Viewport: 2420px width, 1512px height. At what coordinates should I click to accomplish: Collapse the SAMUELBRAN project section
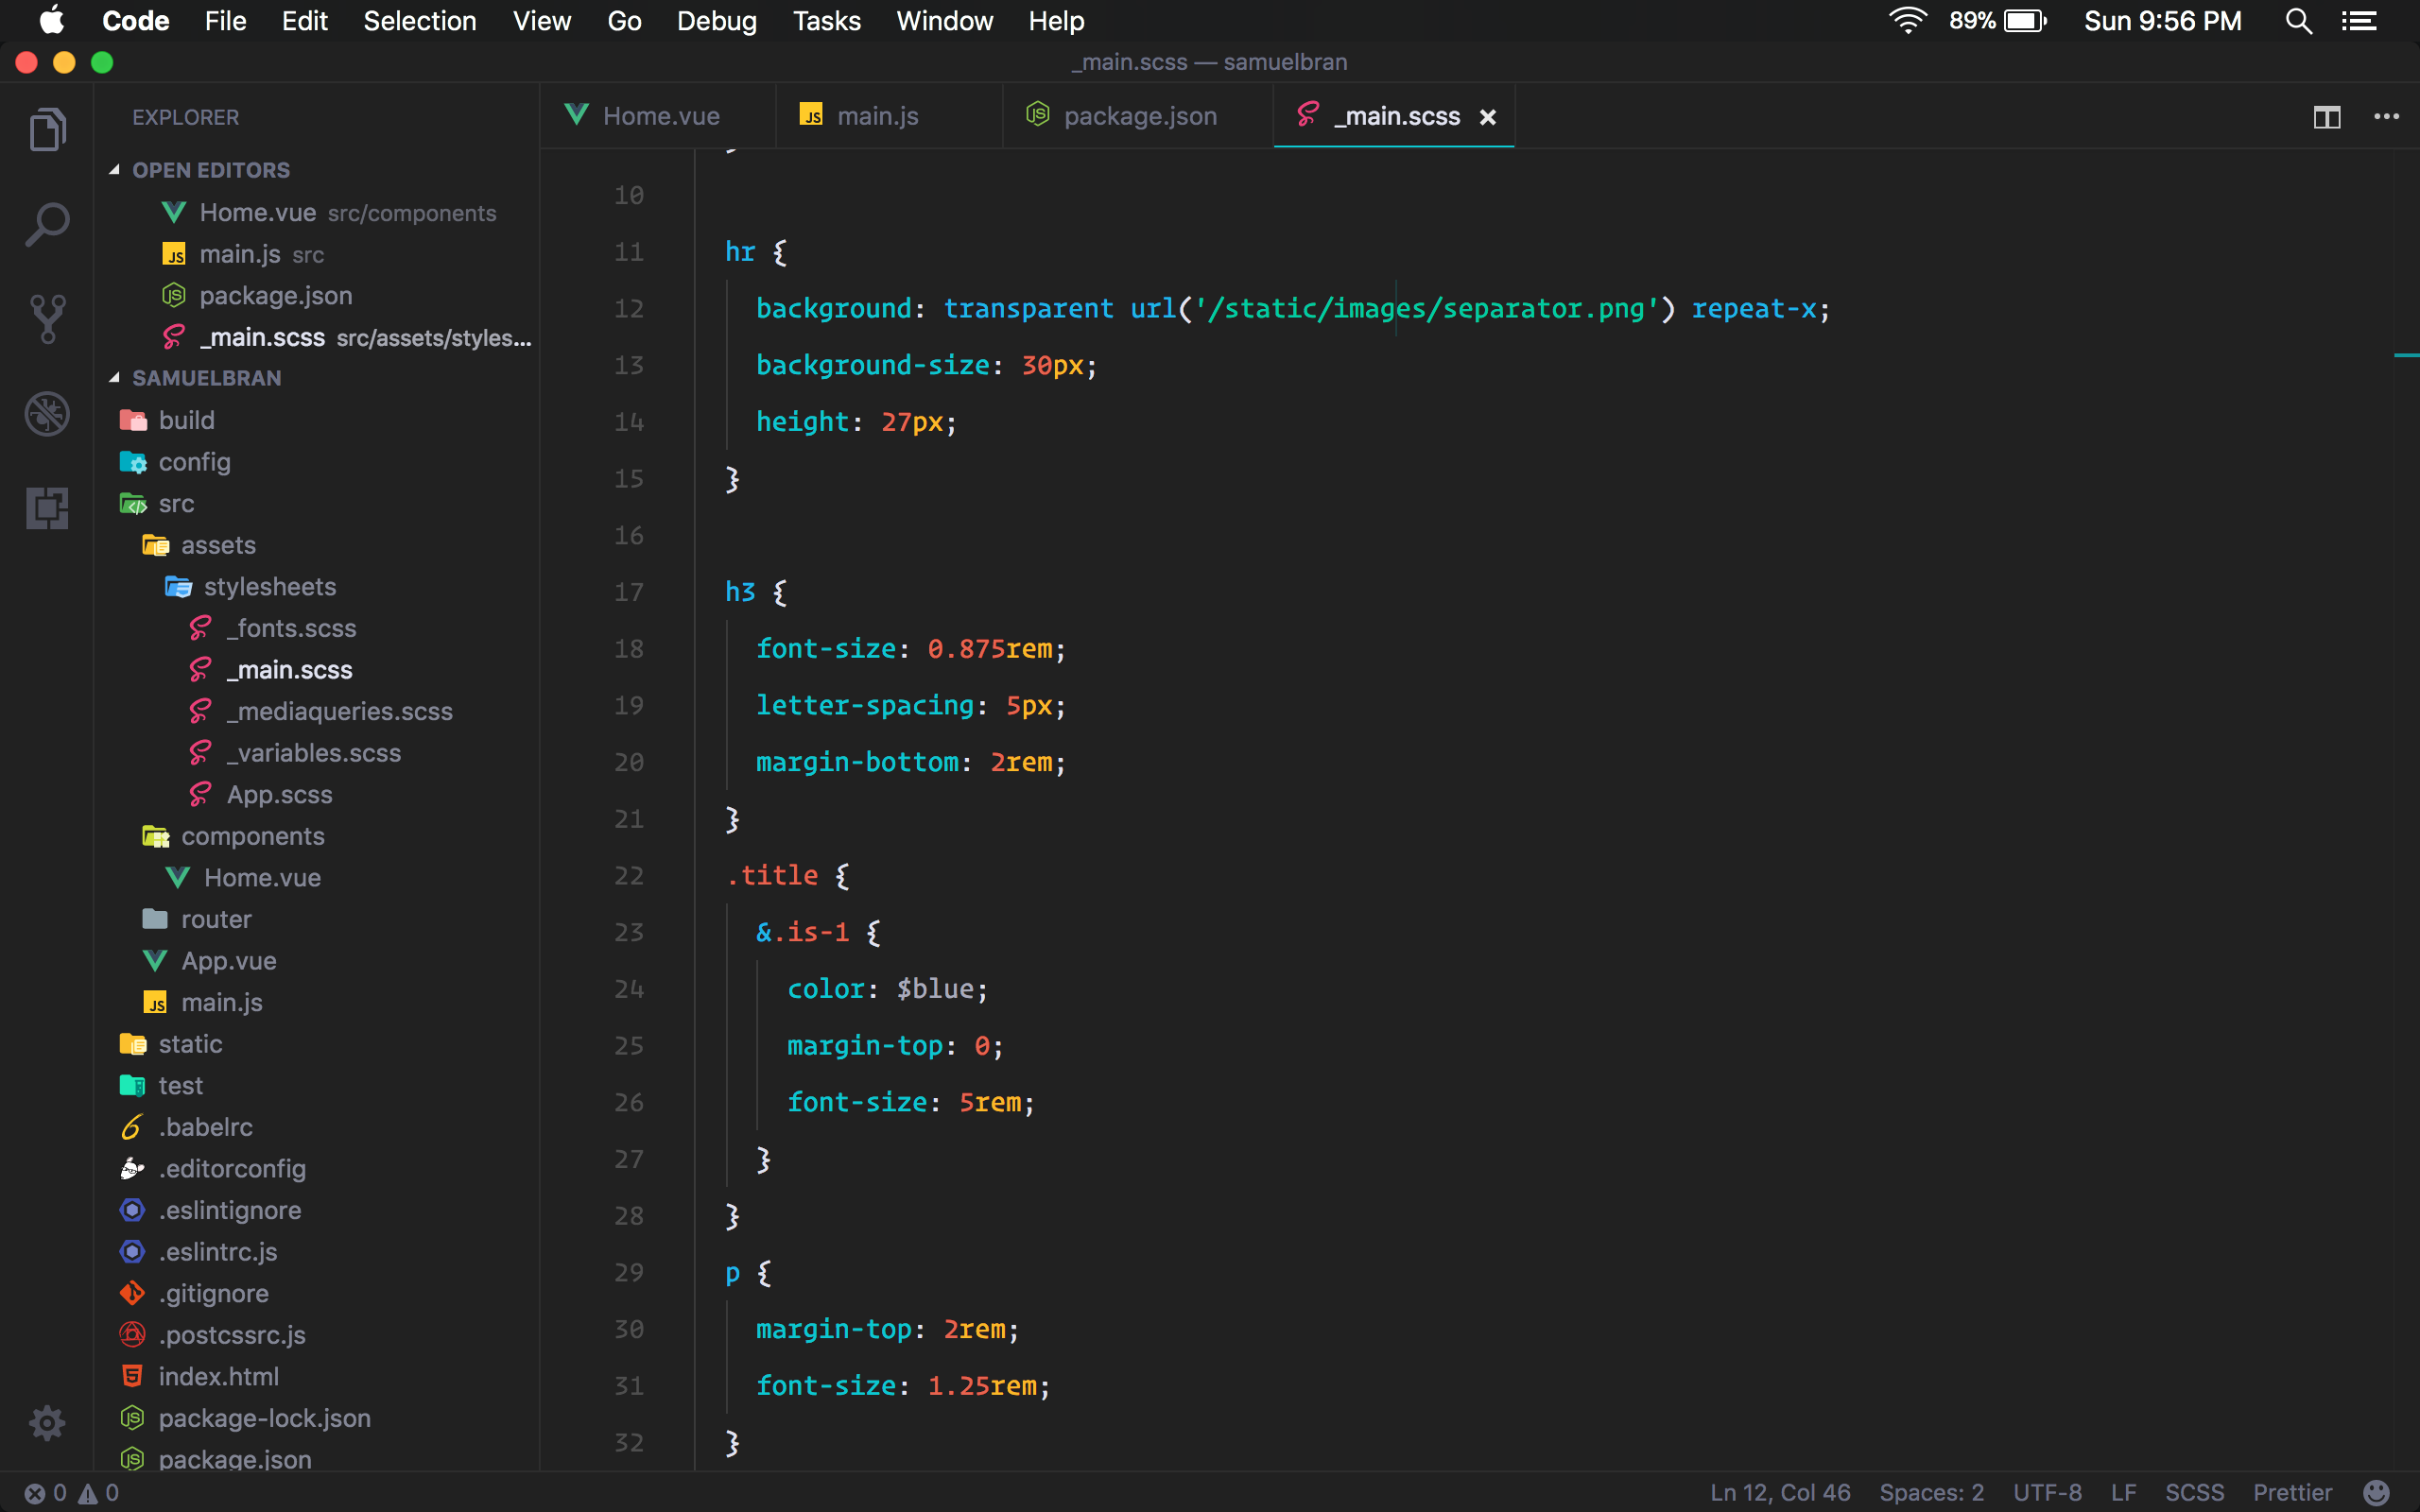pyautogui.click(x=206, y=378)
